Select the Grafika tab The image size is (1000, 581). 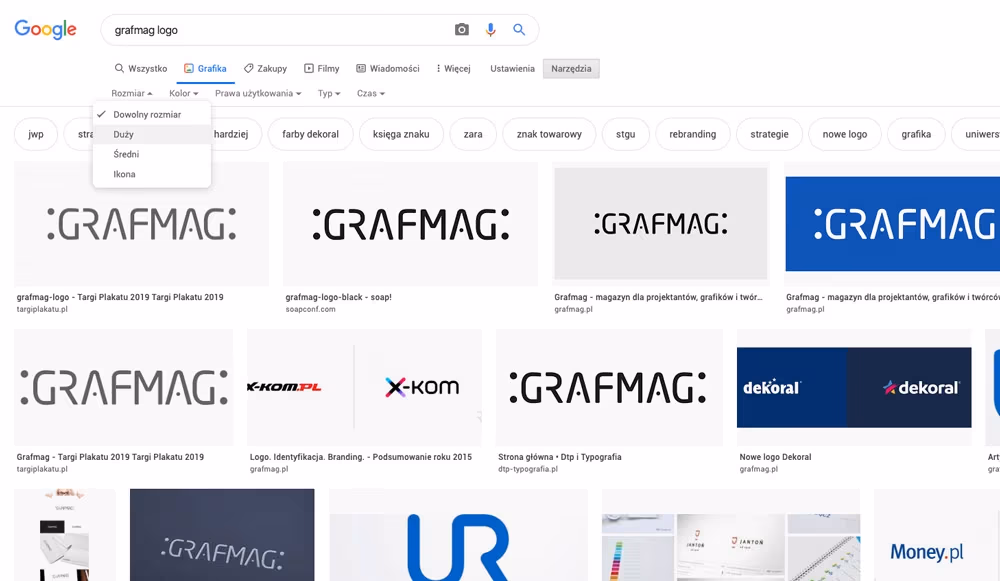click(205, 68)
